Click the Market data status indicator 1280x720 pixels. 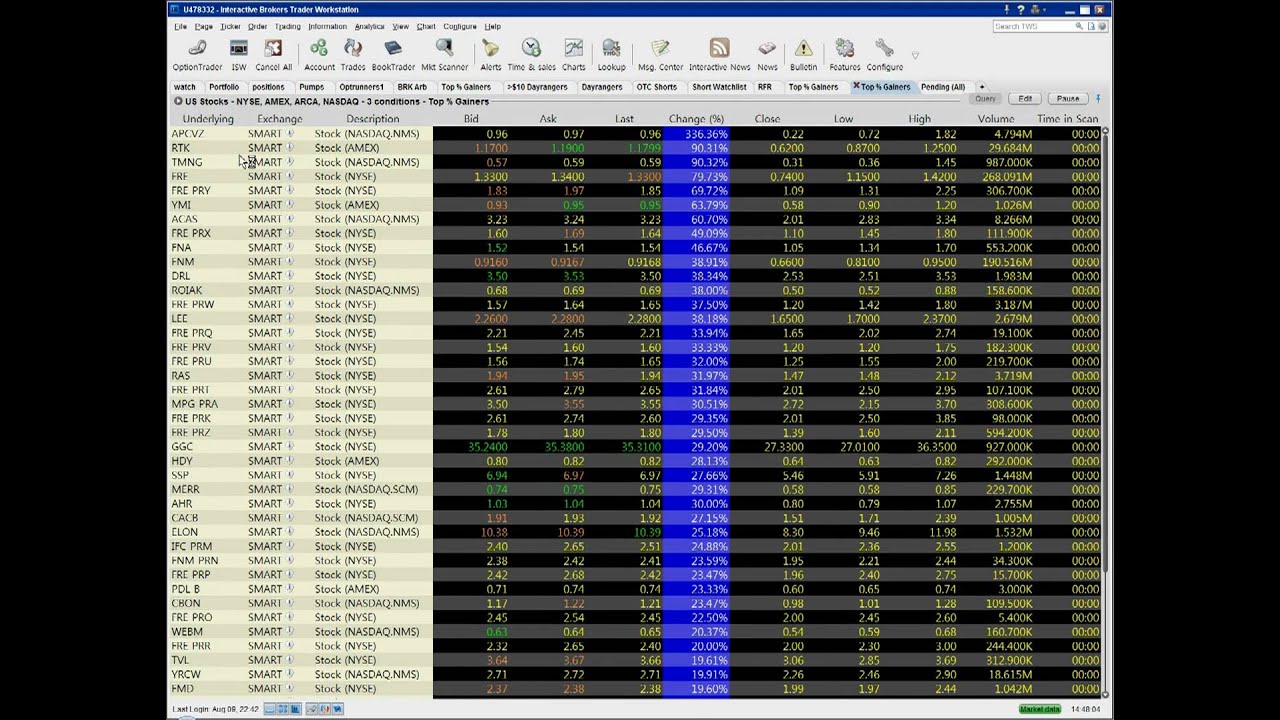(x=1040, y=709)
